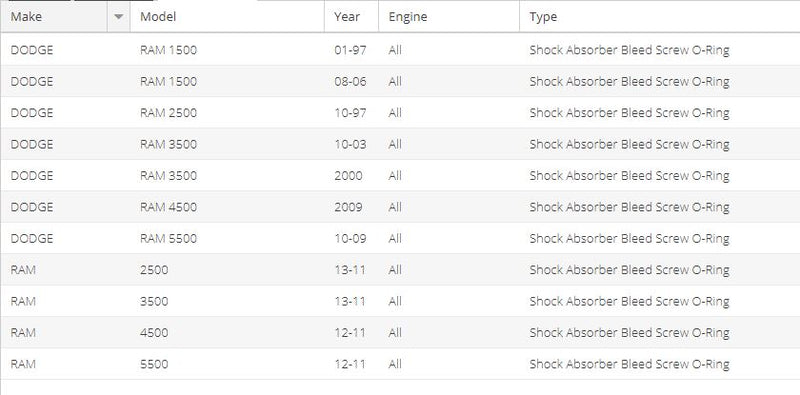Select the RAM 5500 row at the bottom
800x395 pixels.
pyautogui.click(x=401, y=364)
